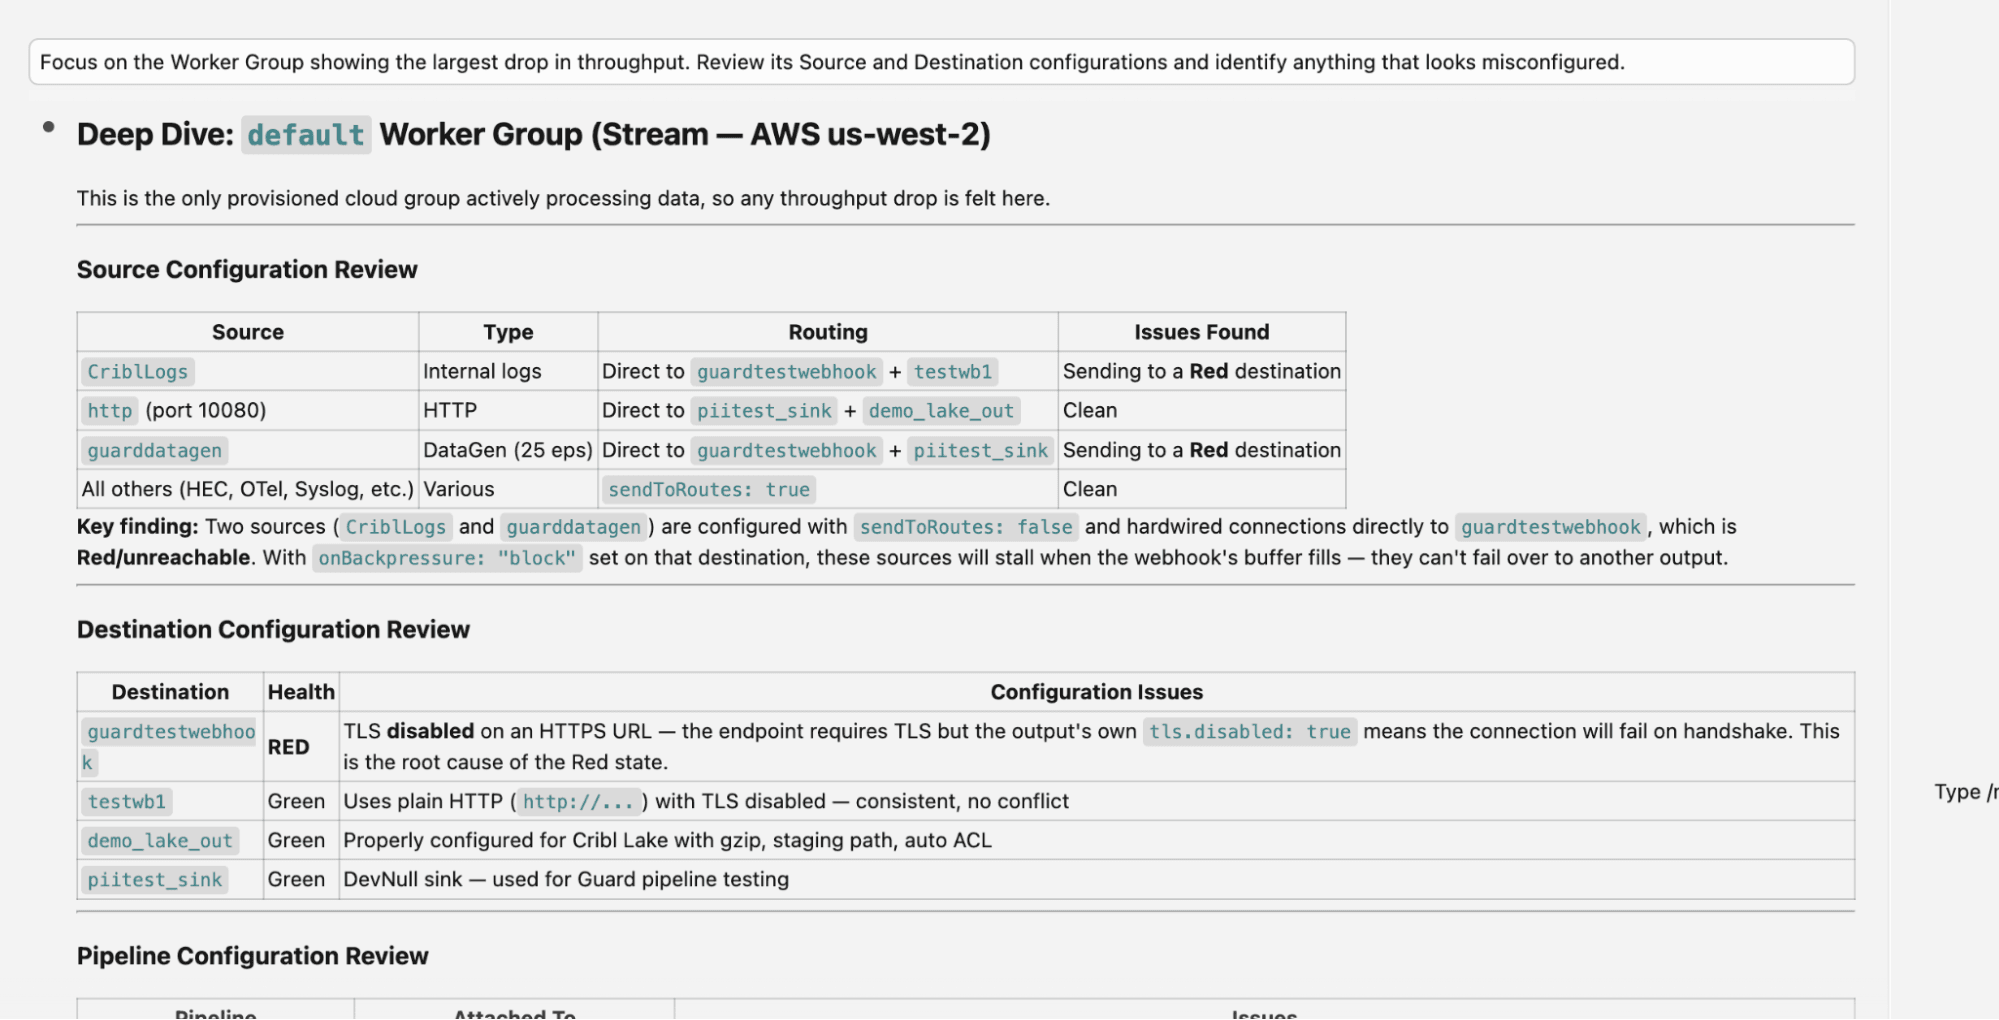The image size is (1999, 1020).
Task: Click 'Clean' in the http source row
Action: [1090, 410]
